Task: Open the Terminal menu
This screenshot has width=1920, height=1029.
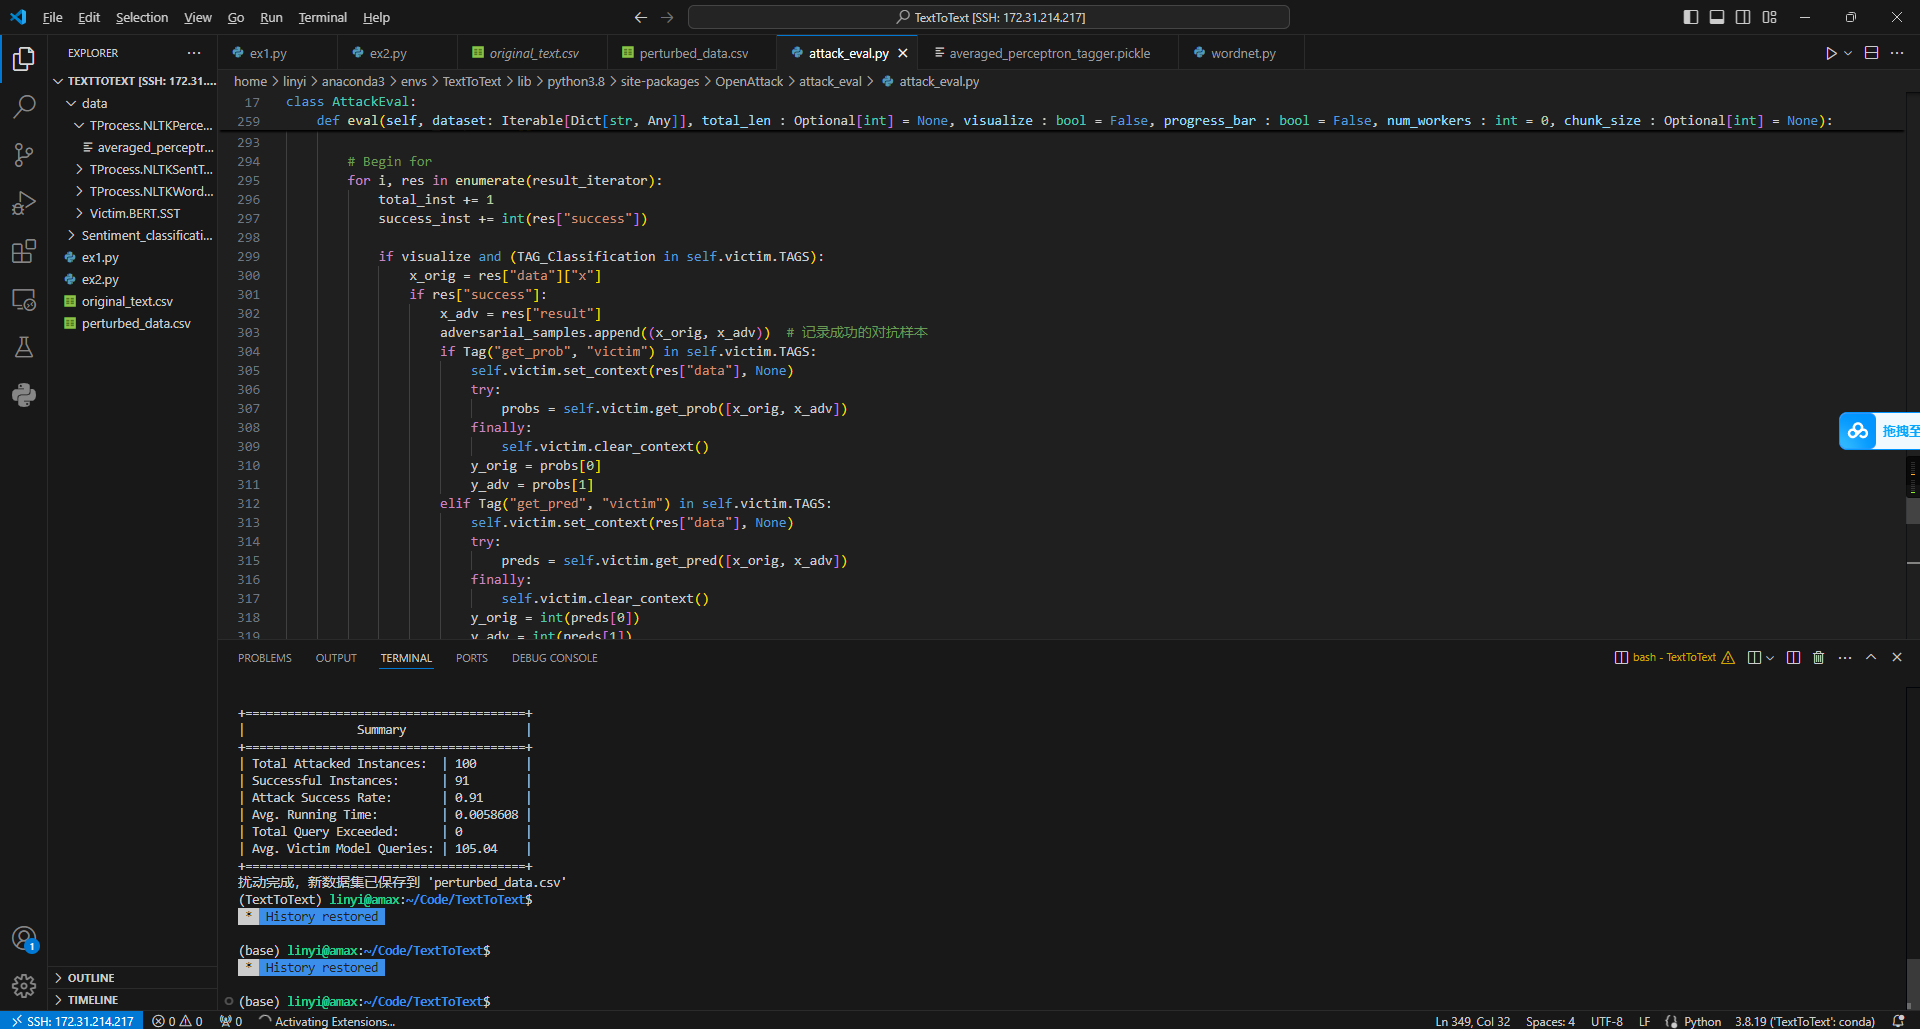Action: pyautogui.click(x=323, y=17)
